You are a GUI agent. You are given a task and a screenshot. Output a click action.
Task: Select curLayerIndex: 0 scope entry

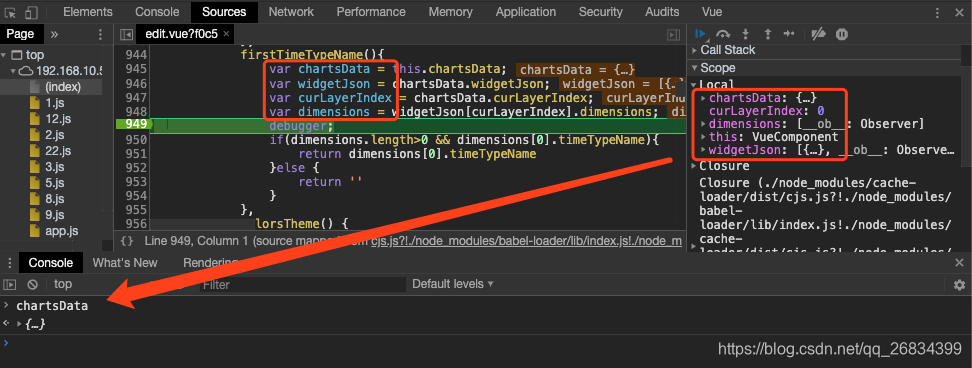coord(766,111)
